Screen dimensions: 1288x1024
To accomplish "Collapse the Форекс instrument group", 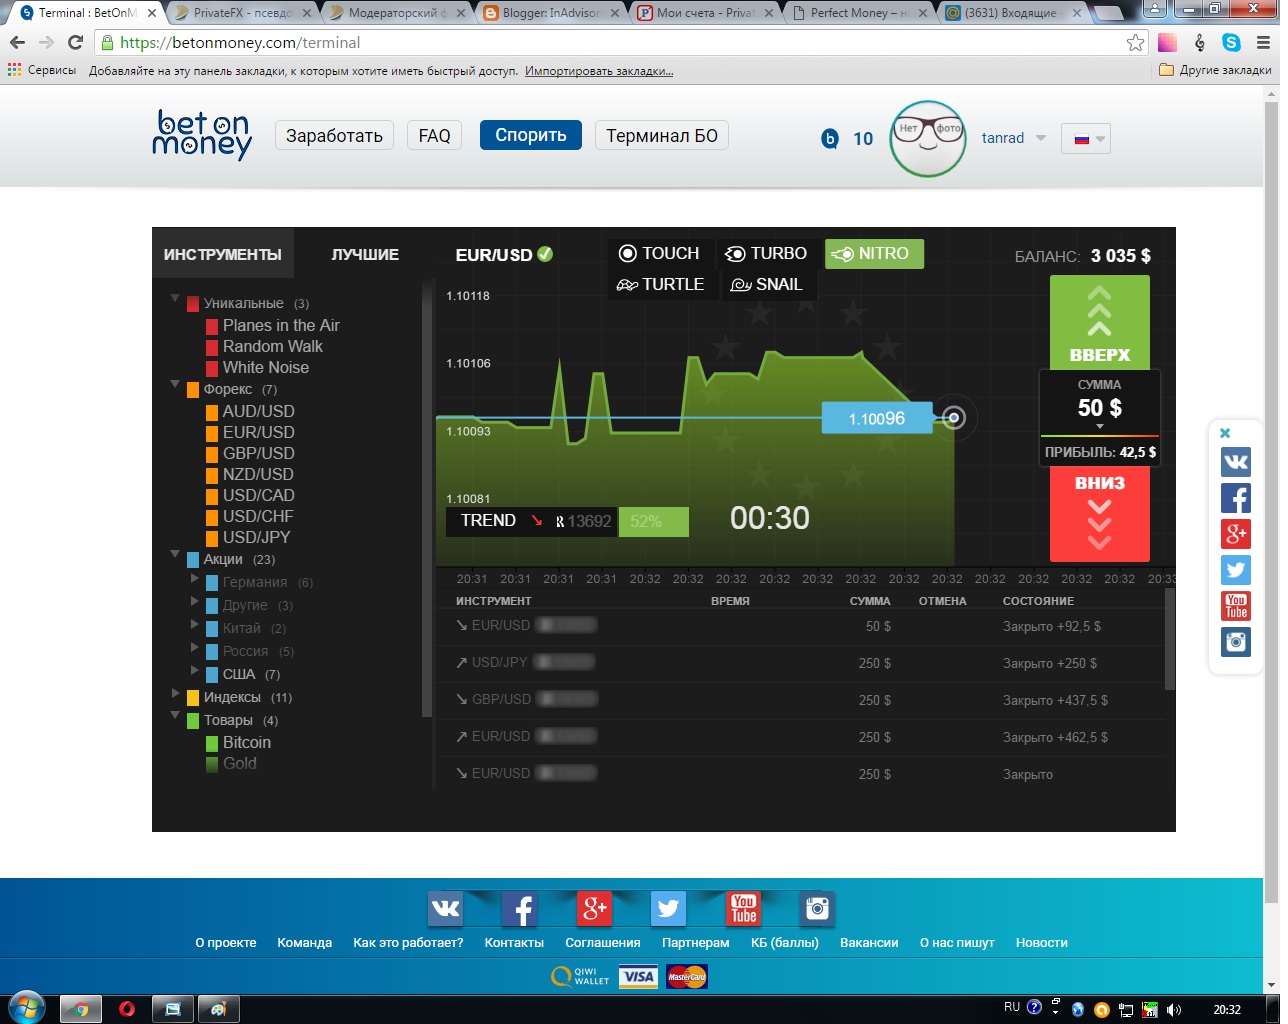I will tap(176, 384).
